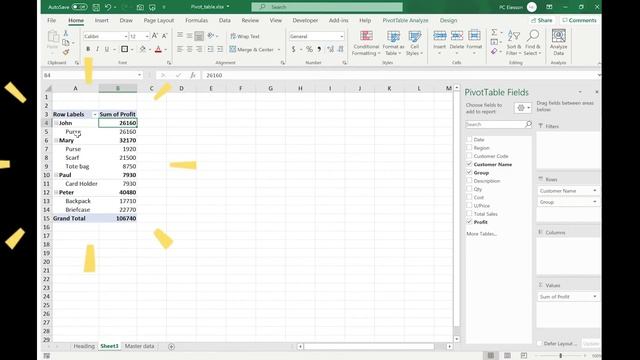Save the workbook using the disk icon

pos(96,7)
